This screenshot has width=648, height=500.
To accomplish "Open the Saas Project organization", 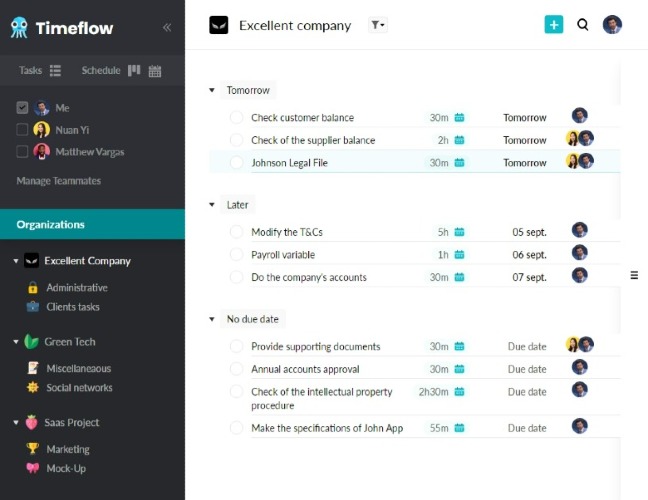I will pos(72,422).
